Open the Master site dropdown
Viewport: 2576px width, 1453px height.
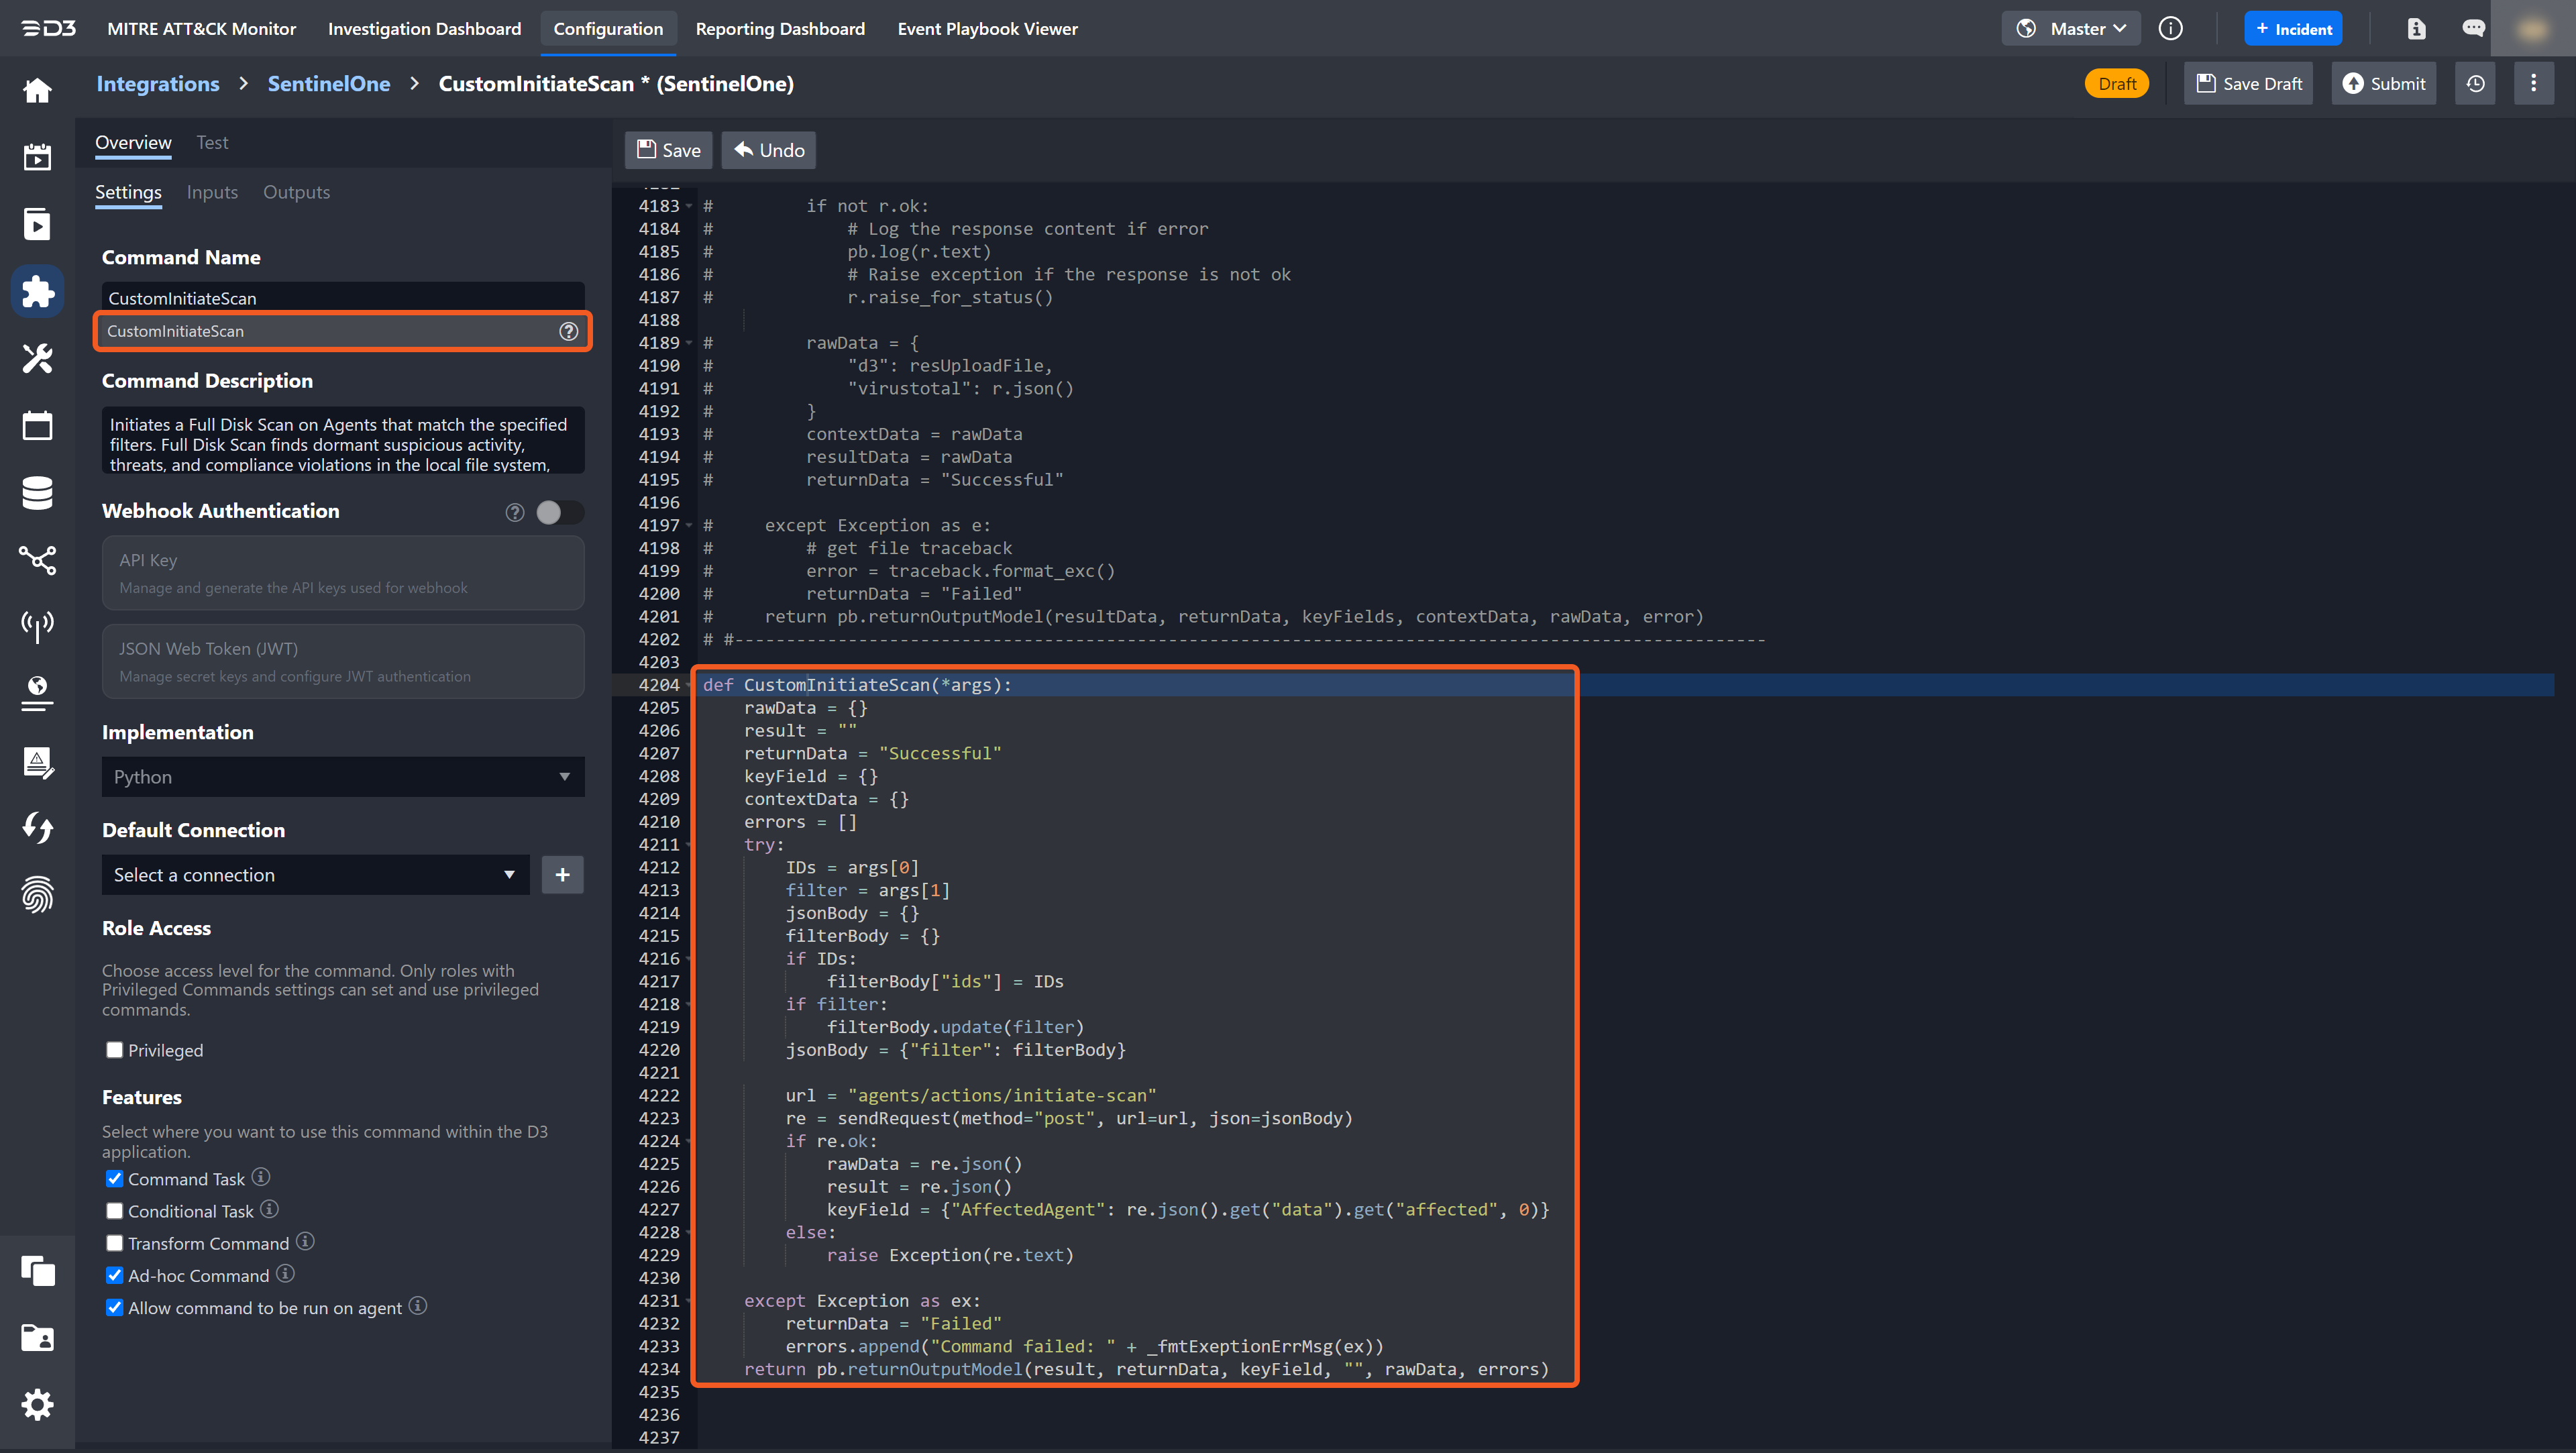[x=2072, y=29]
